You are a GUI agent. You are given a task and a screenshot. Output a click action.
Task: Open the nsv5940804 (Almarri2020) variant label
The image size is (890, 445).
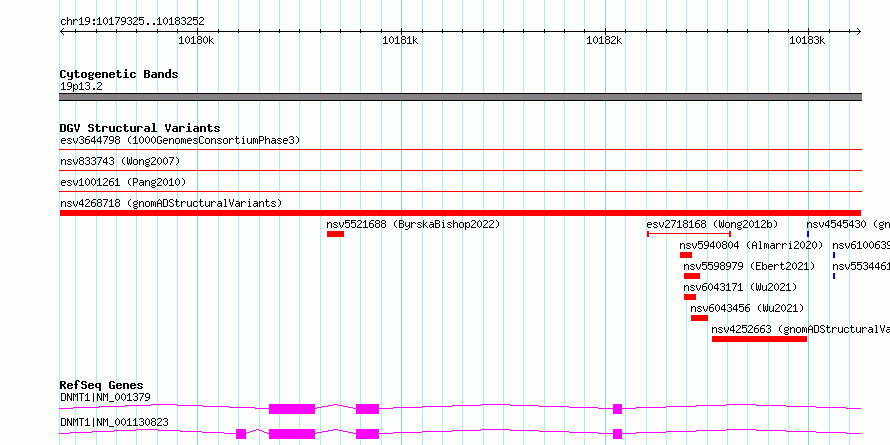click(751, 245)
